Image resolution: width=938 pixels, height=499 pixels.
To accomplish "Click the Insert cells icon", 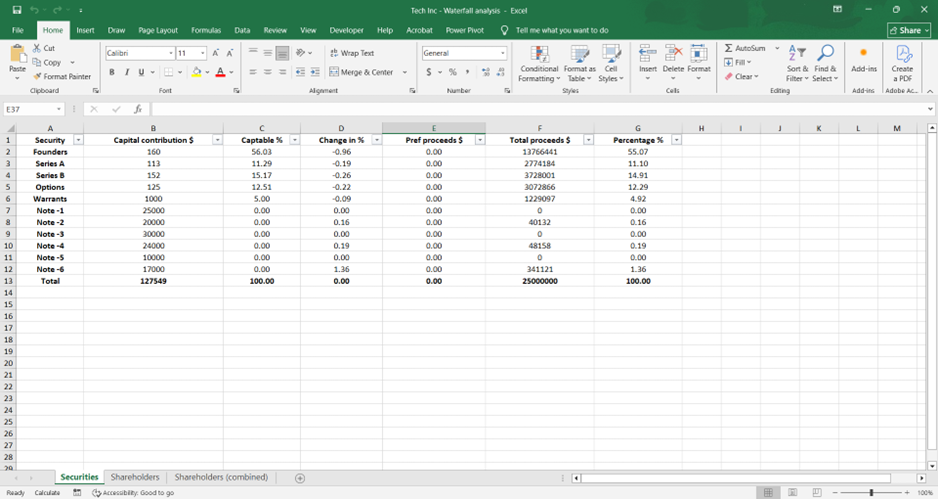I will tap(648, 54).
